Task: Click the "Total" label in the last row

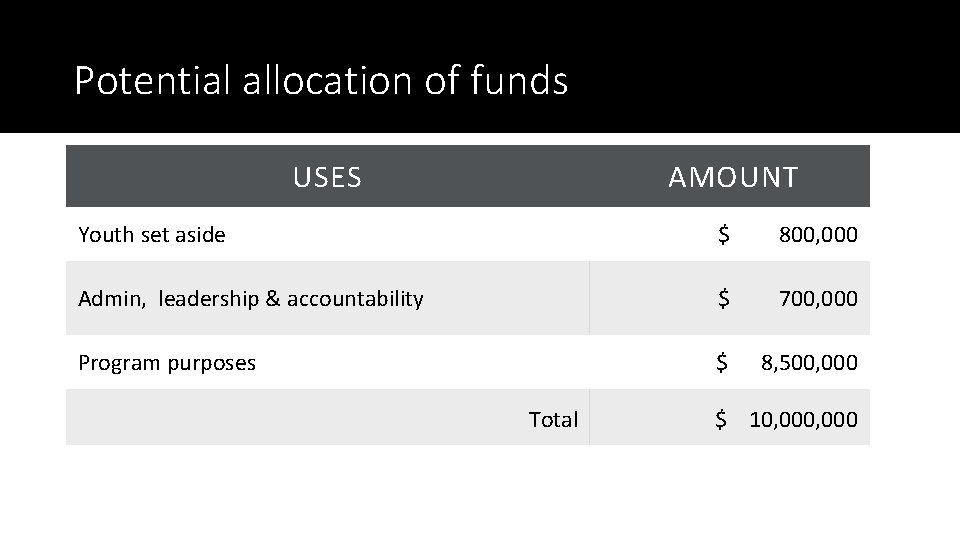Action: coord(553,419)
